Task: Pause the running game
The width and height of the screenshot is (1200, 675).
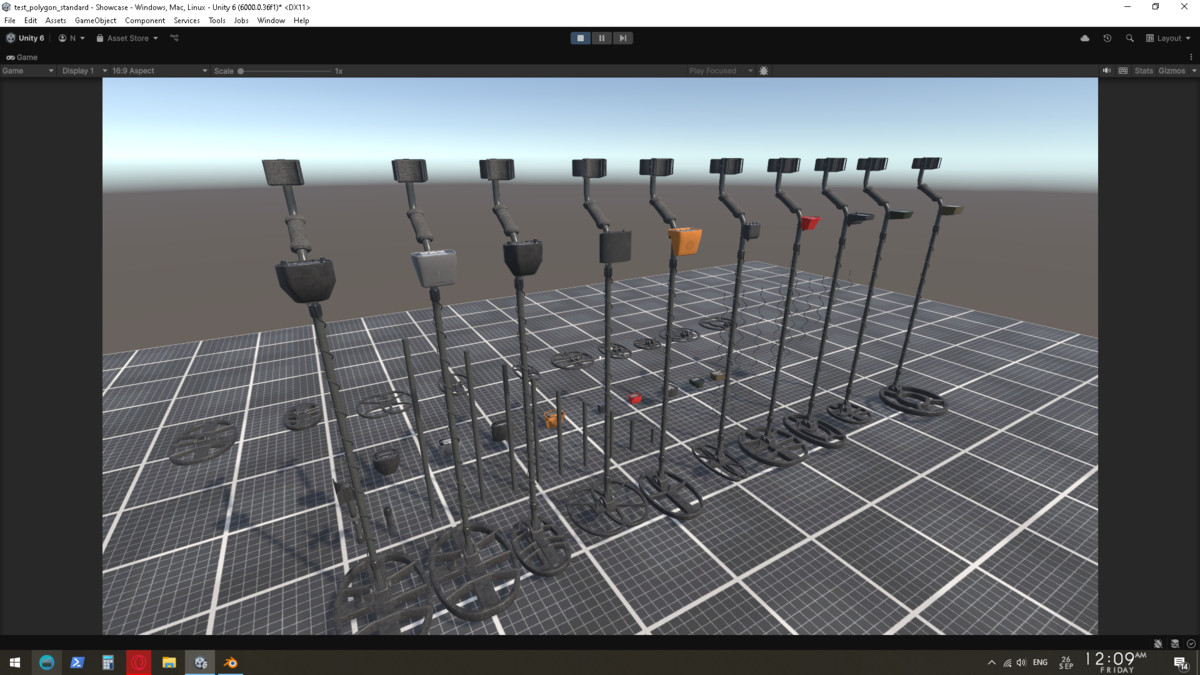Action: point(601,38)
